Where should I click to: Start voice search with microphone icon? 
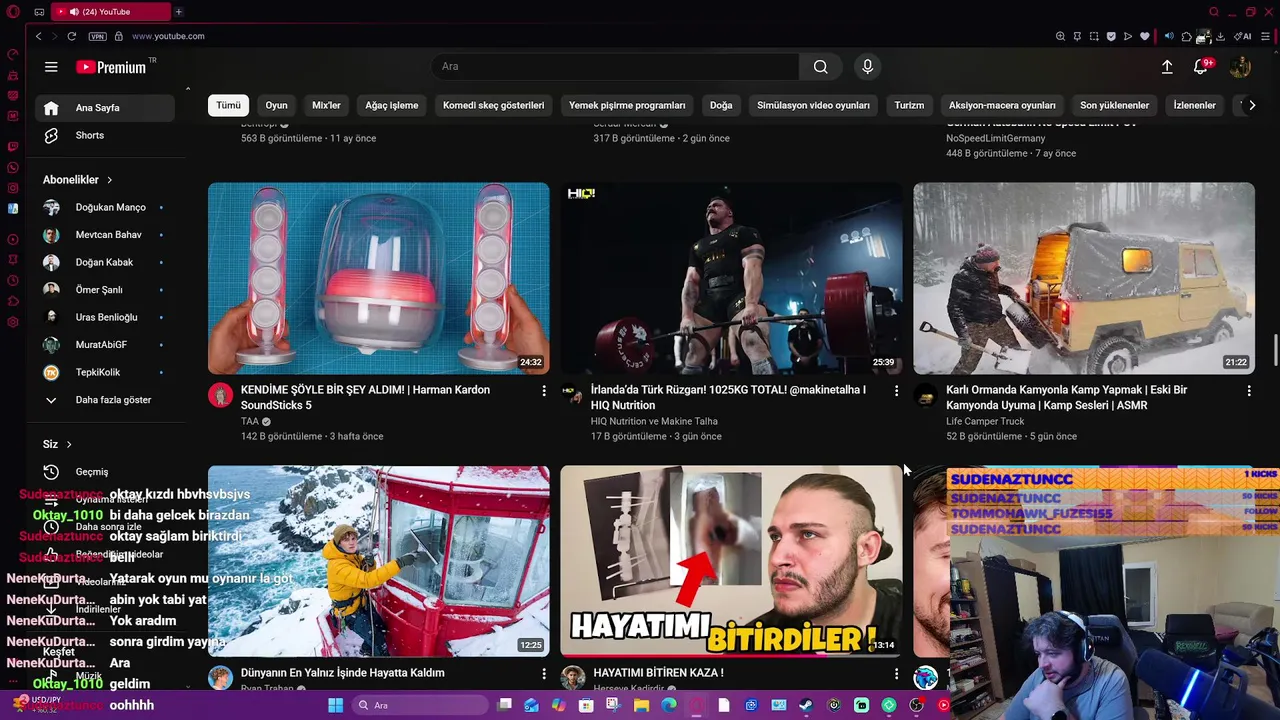point(867,67)
